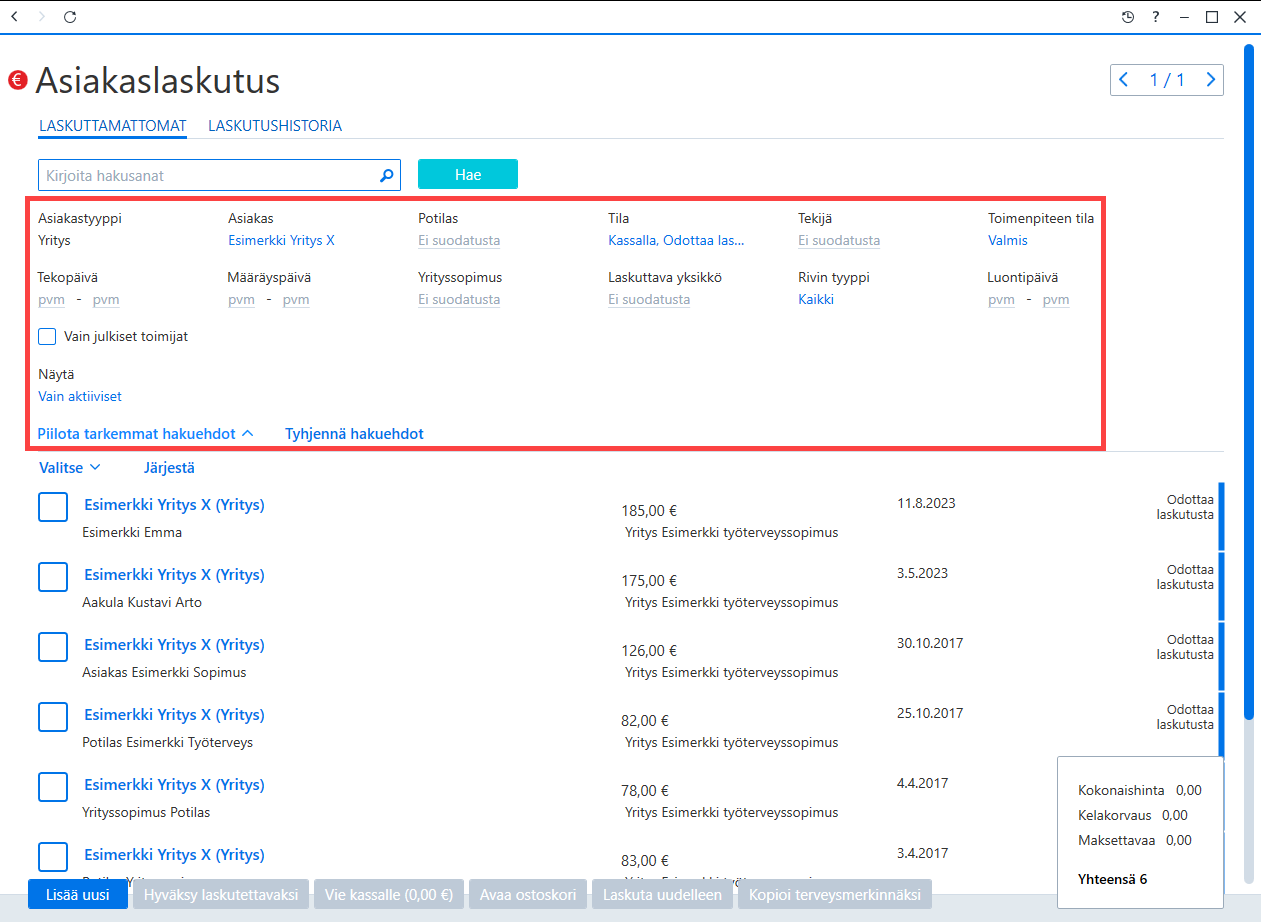
Task: Open the Tila filter dropdown
Action: [676, 240]
